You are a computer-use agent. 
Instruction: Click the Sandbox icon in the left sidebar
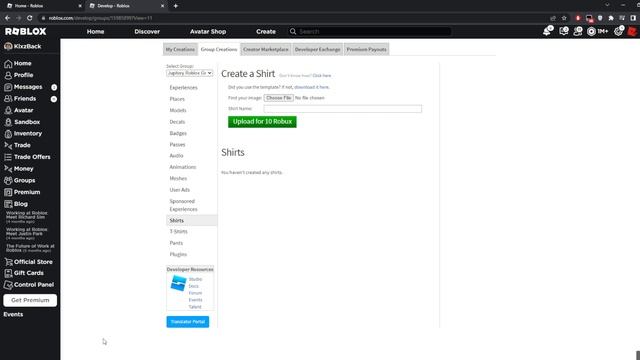[x=8, y=122]
